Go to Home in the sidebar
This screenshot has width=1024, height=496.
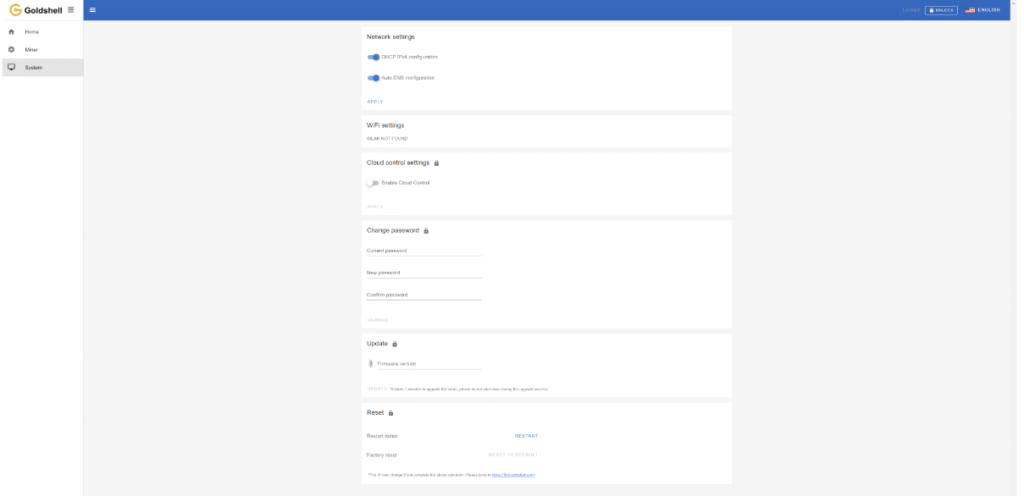click(32, 32)
